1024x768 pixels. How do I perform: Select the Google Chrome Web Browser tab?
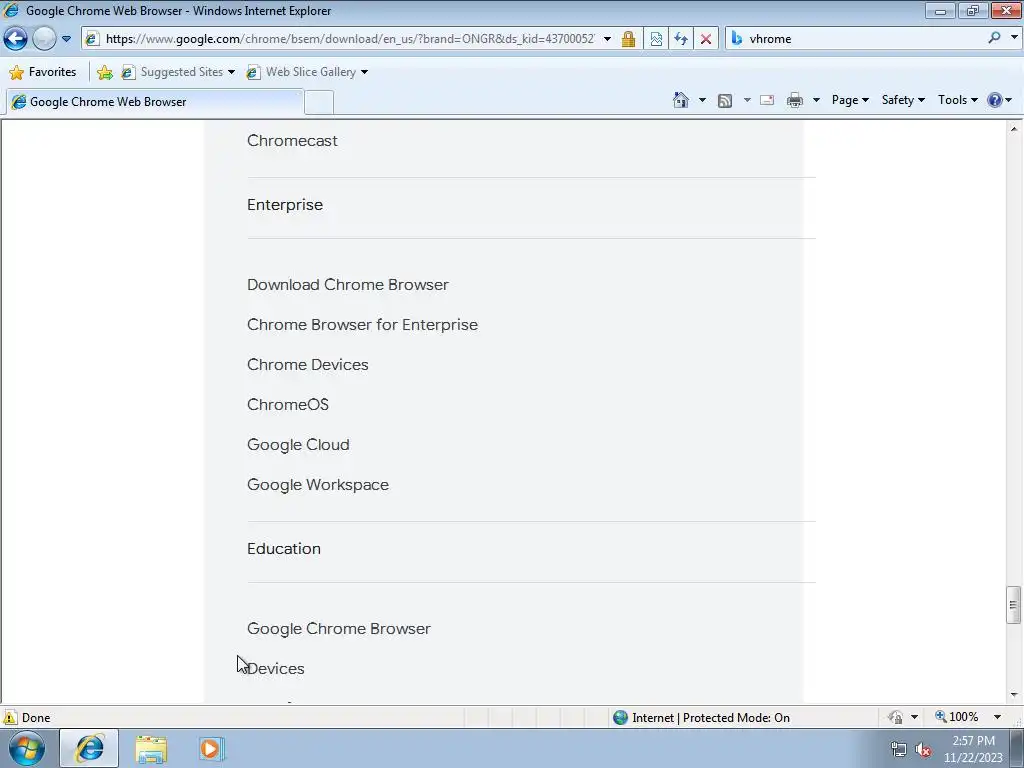click(x=155, y=102)
